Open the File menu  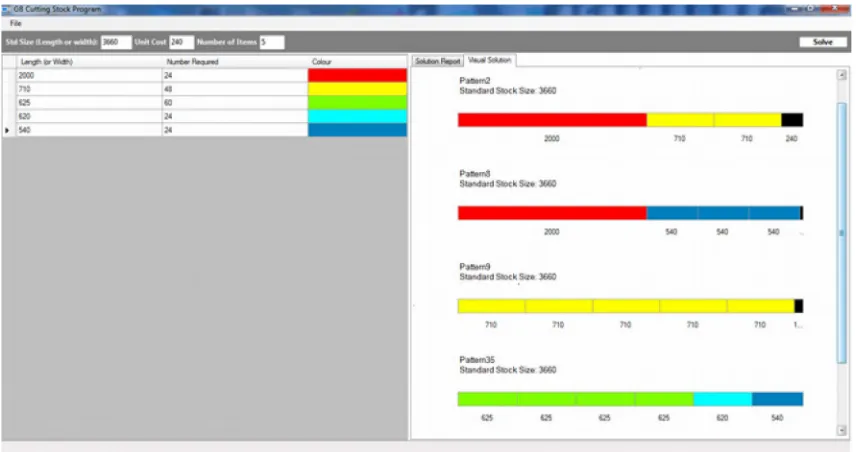pos(15,23)
